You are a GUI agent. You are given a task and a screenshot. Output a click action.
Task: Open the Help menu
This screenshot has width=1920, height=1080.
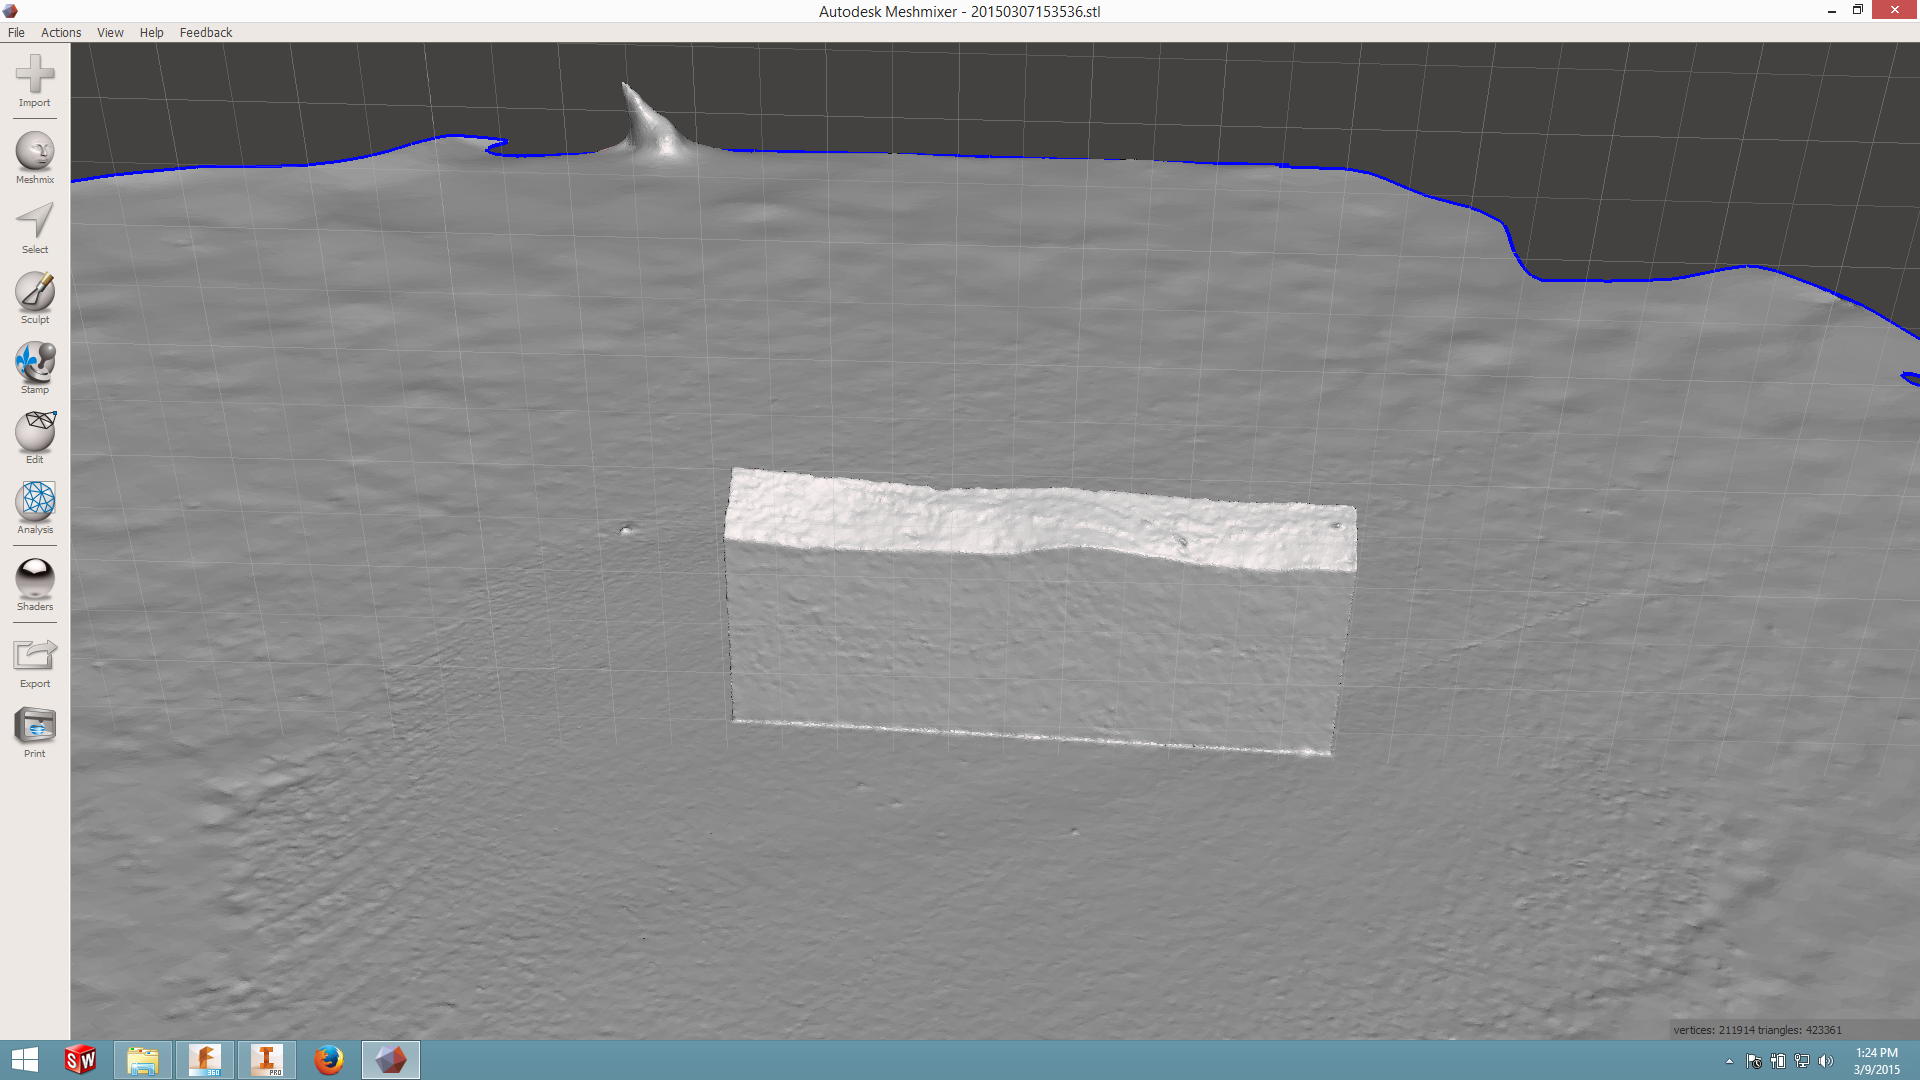[151, 32]
